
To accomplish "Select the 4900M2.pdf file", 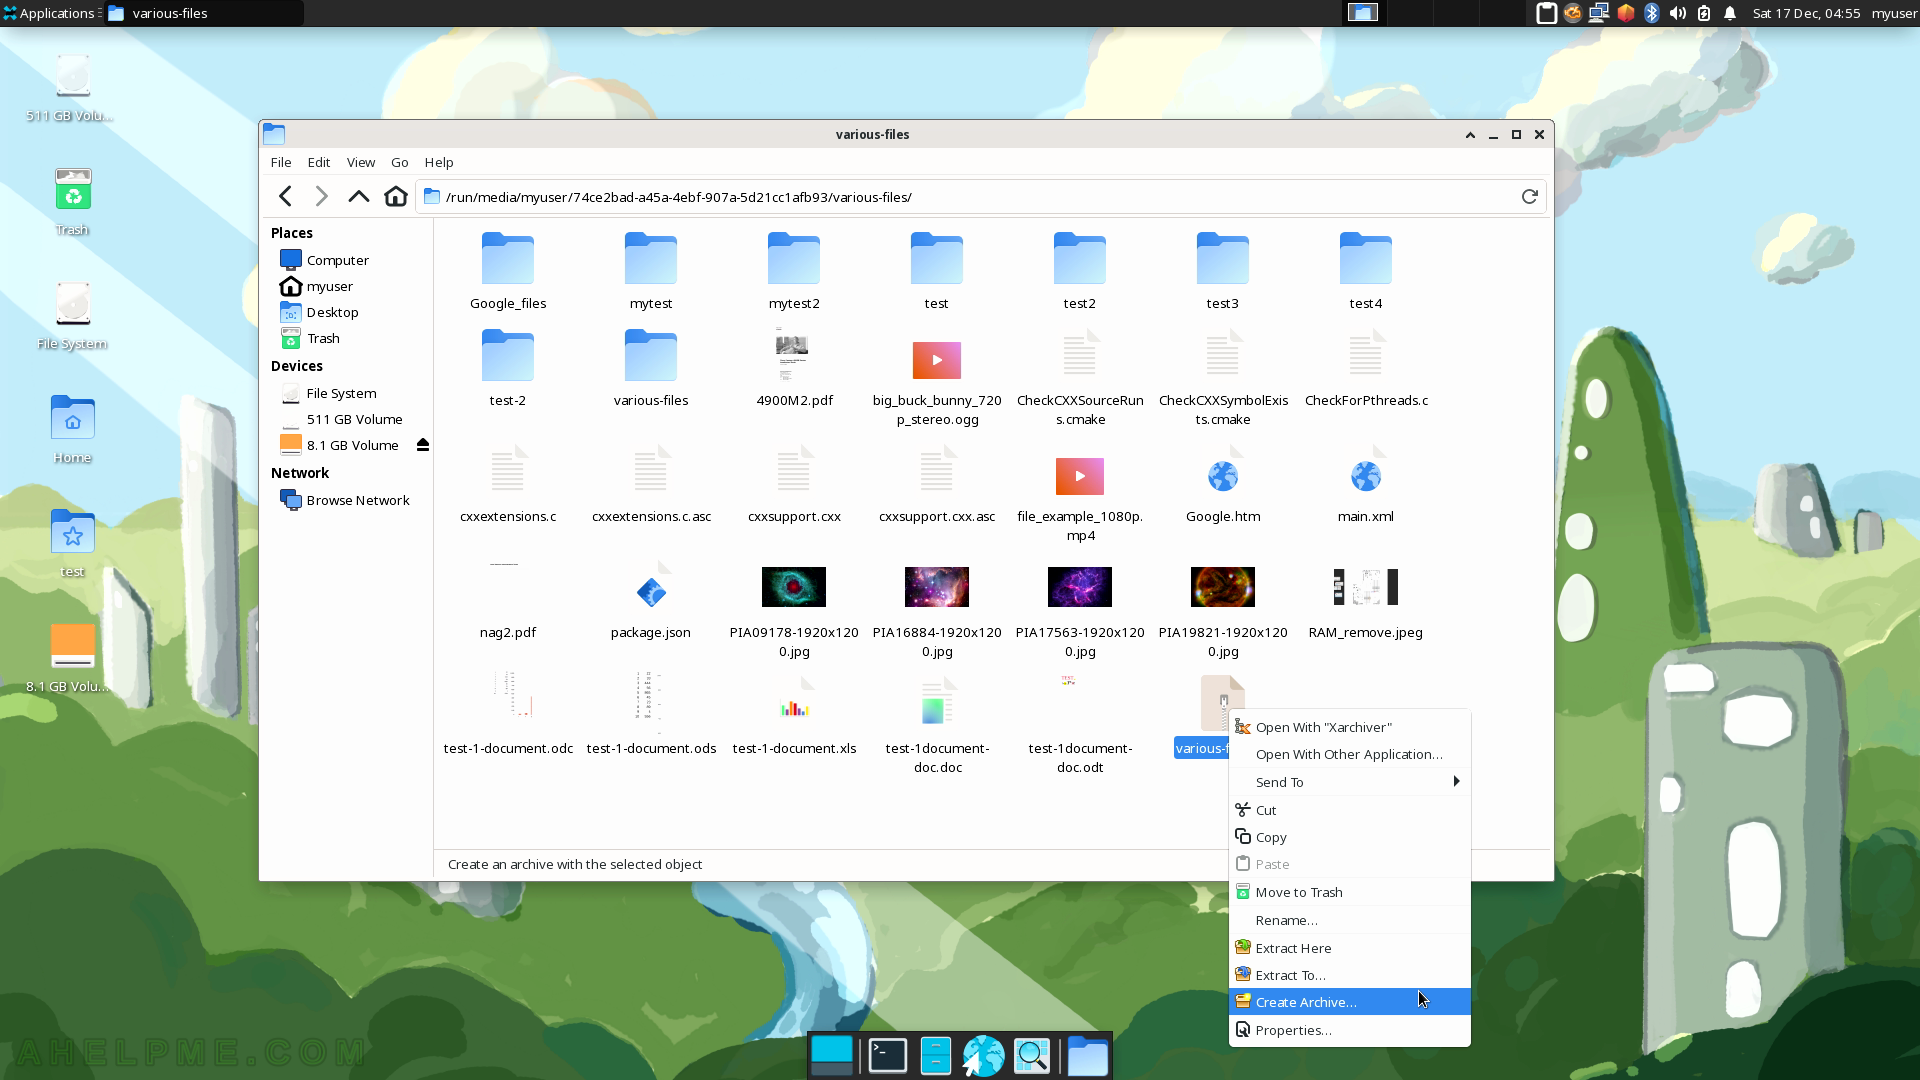I will (794, 368).
